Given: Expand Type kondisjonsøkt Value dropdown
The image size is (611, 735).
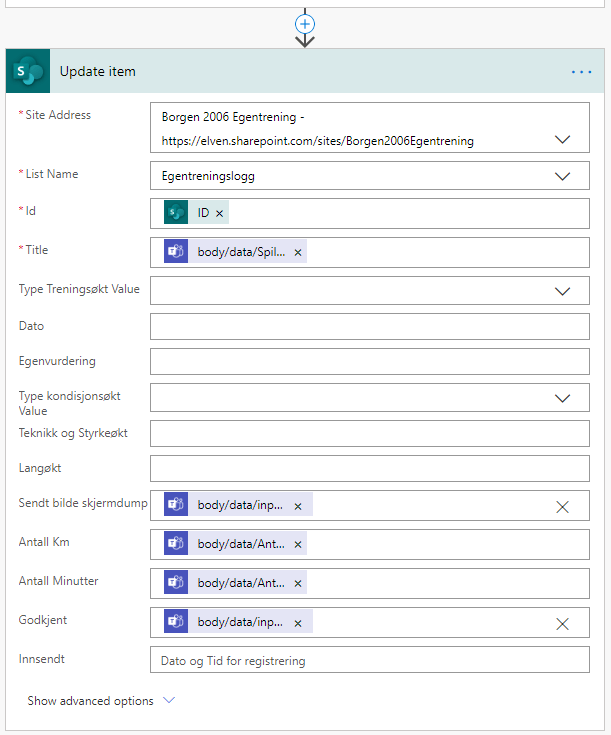Looking at the screenshot, I should click(x=562, y=398).
